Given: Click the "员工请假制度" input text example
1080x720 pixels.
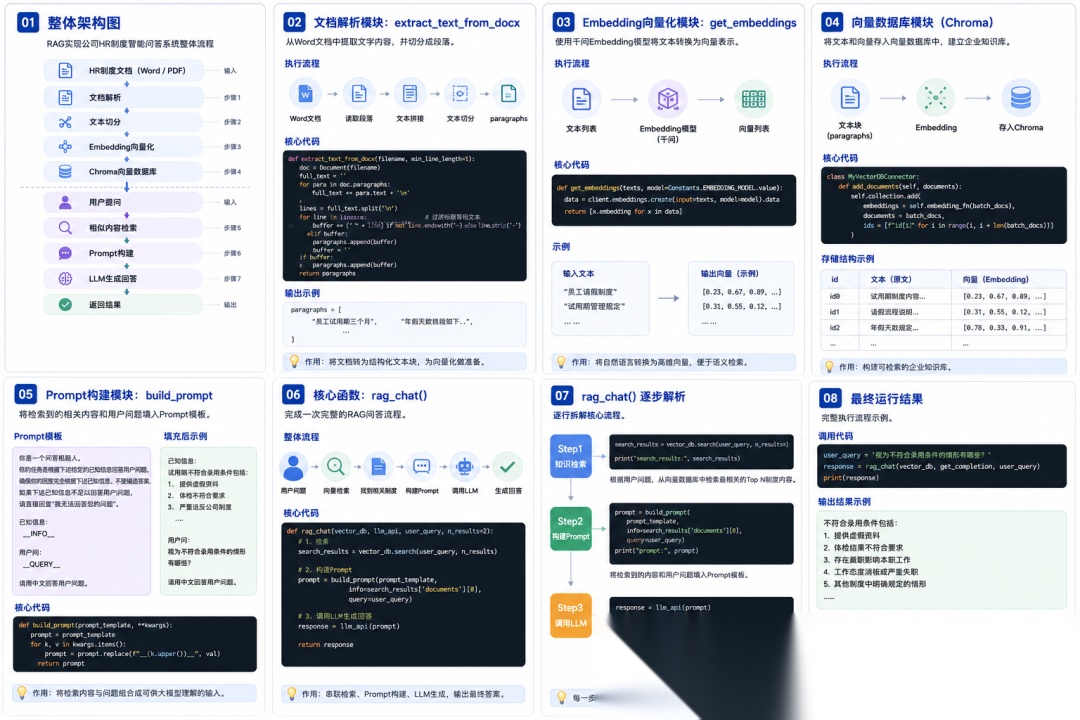Looking at the screenshot, I should click(590, 291).
